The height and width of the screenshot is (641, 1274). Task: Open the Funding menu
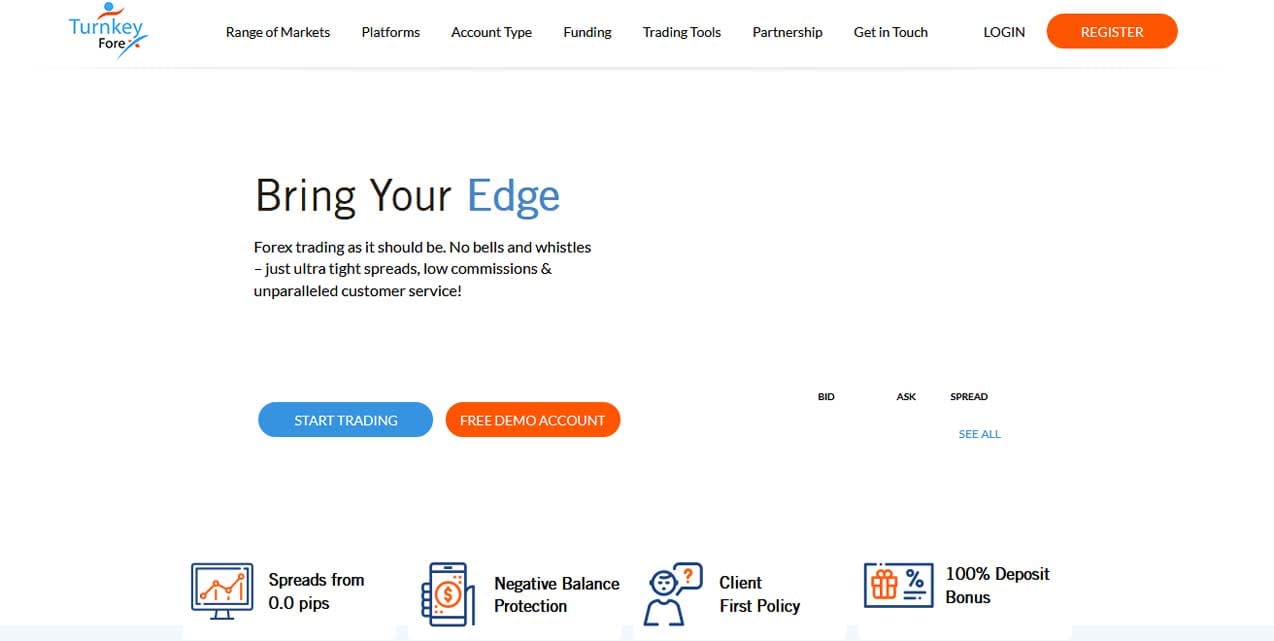click(x=587, y=32)
